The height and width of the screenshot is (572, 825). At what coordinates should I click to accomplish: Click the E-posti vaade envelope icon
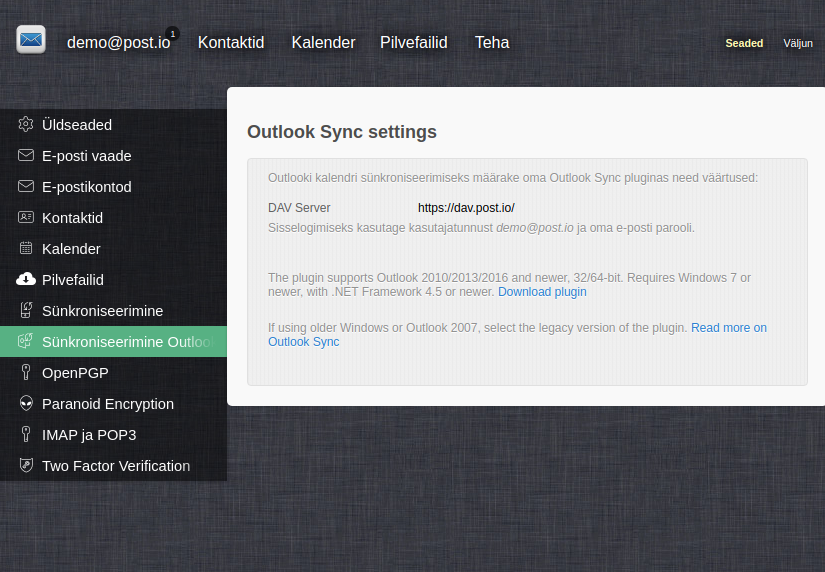tap(26, 155)
